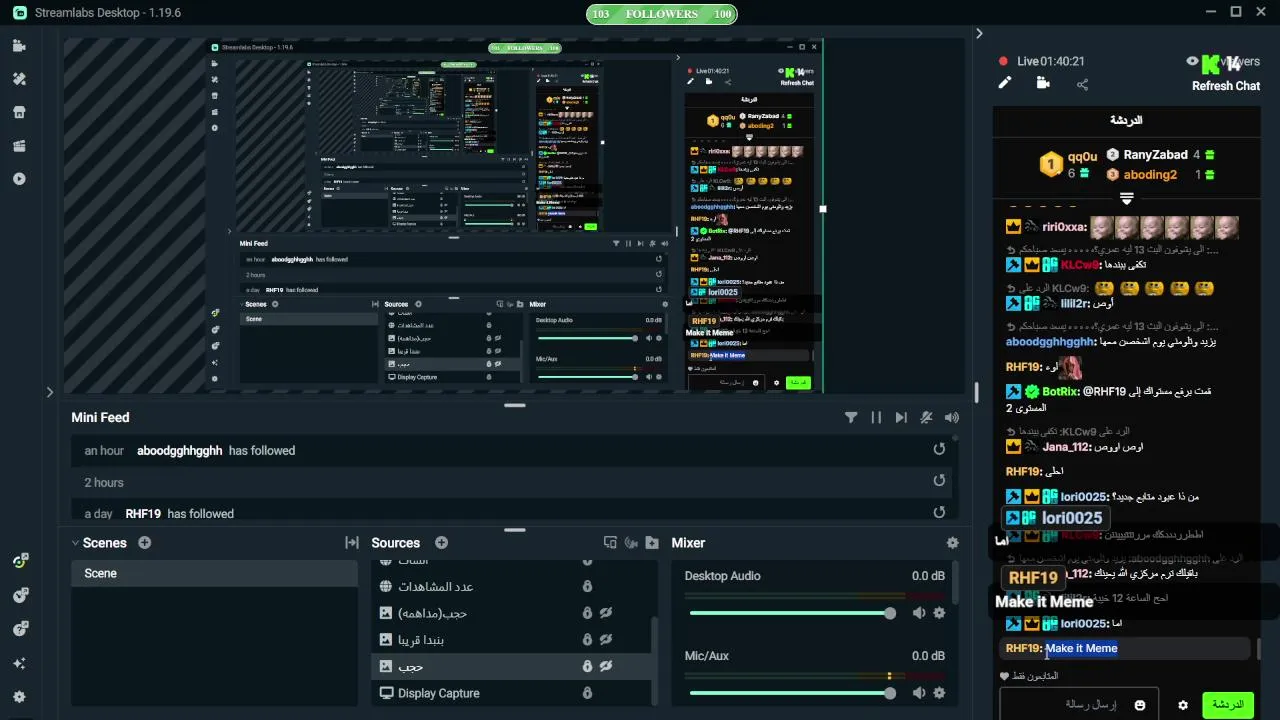
Task: Click the add source folder icon
Action: click(x=652, y=543)
